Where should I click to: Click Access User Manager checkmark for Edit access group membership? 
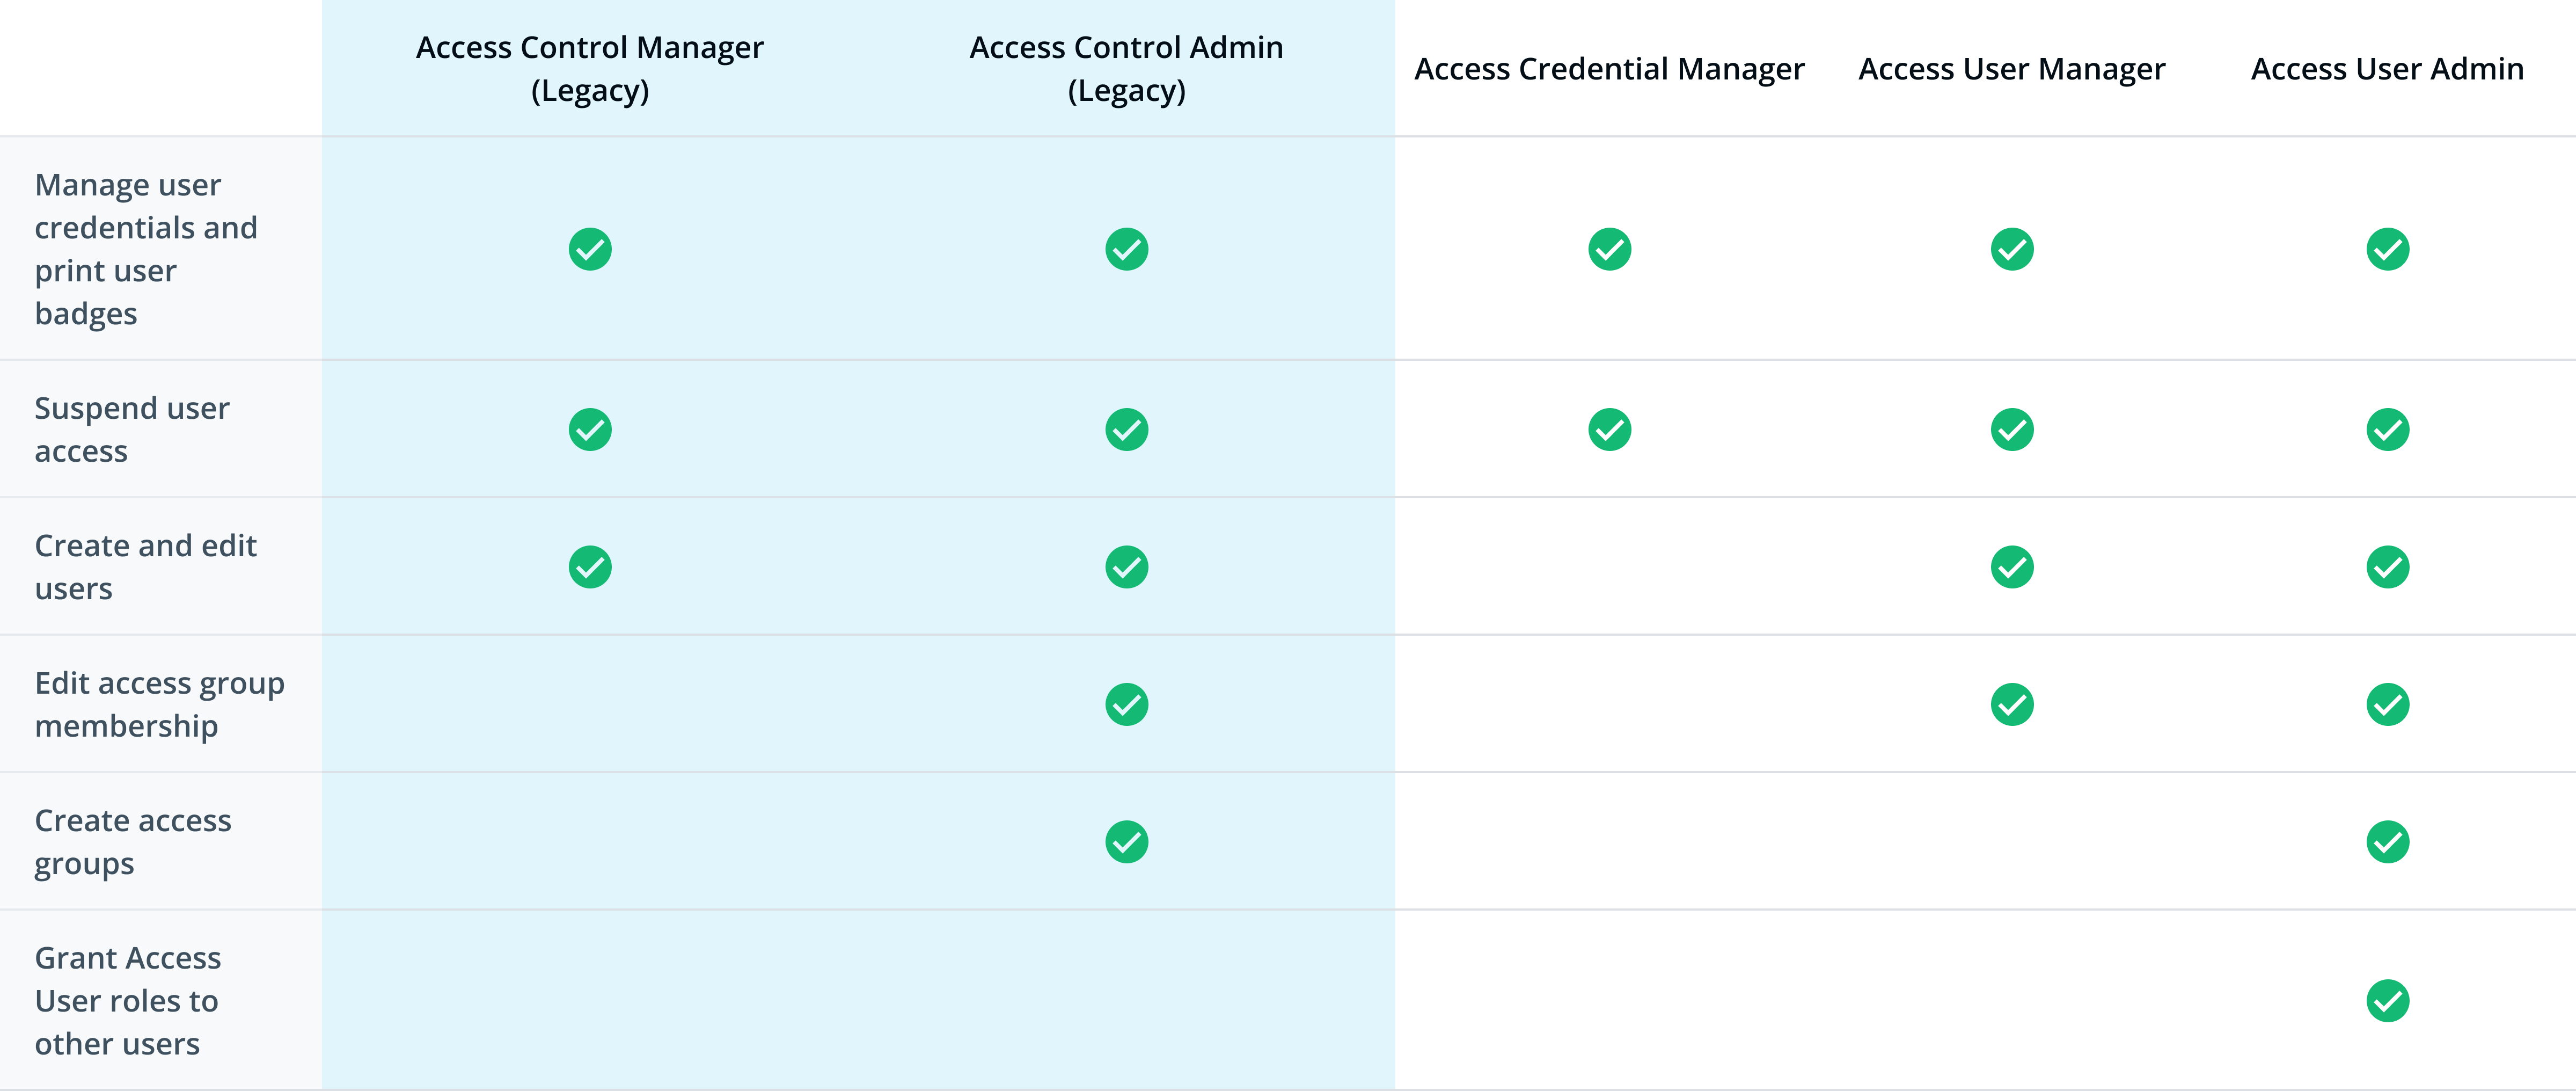[2012, 704]
